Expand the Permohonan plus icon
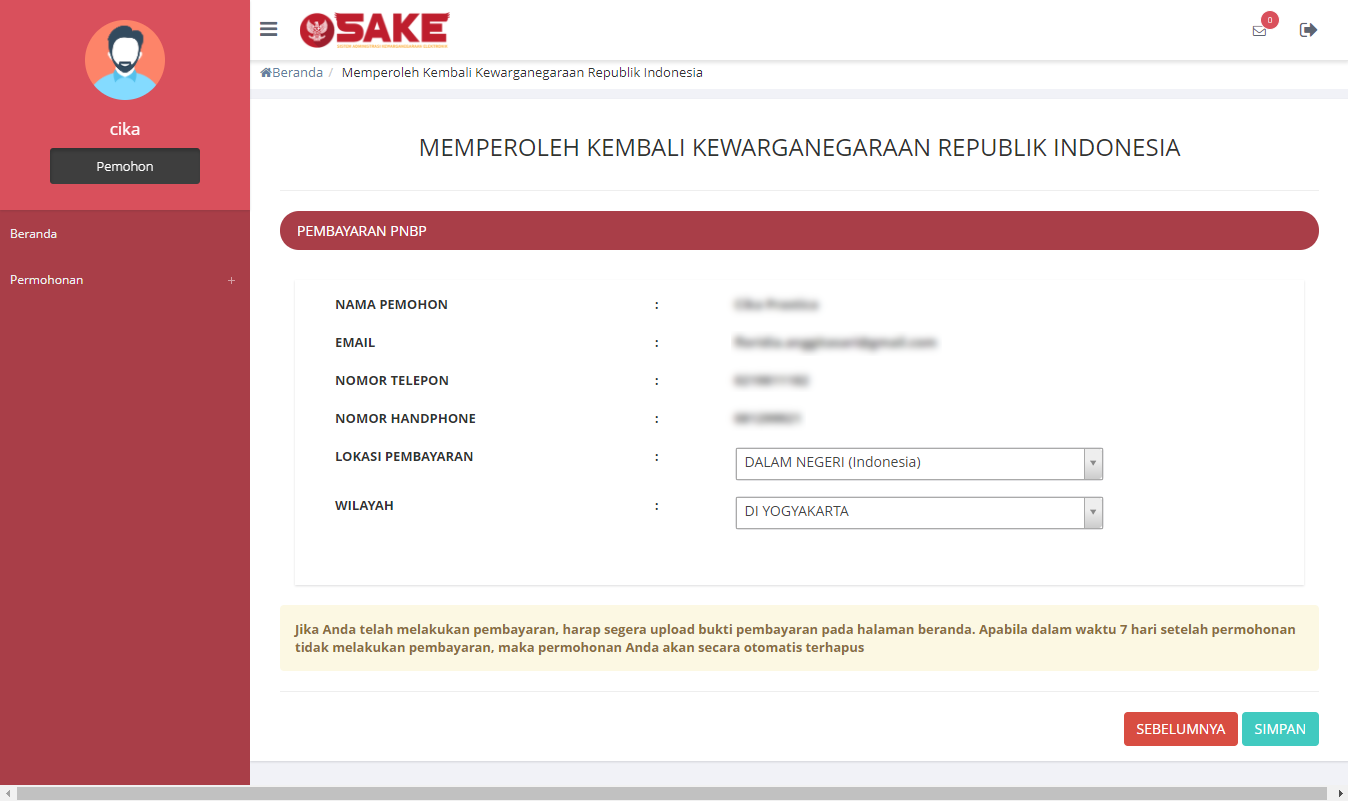 [231, 280]
